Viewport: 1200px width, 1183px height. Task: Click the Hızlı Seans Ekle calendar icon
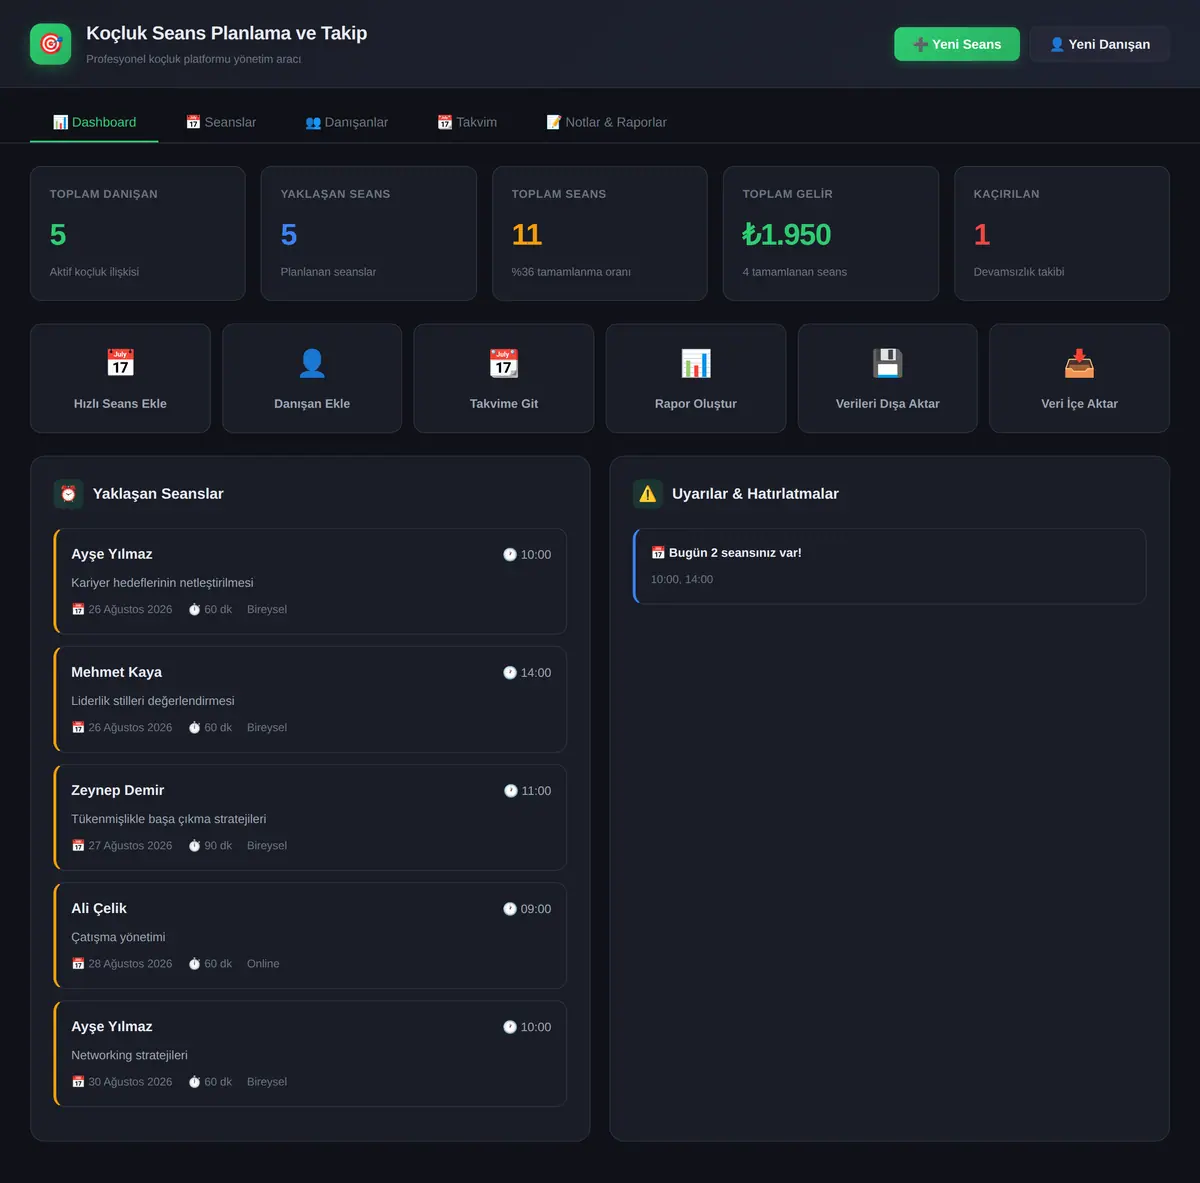(120, 362)
